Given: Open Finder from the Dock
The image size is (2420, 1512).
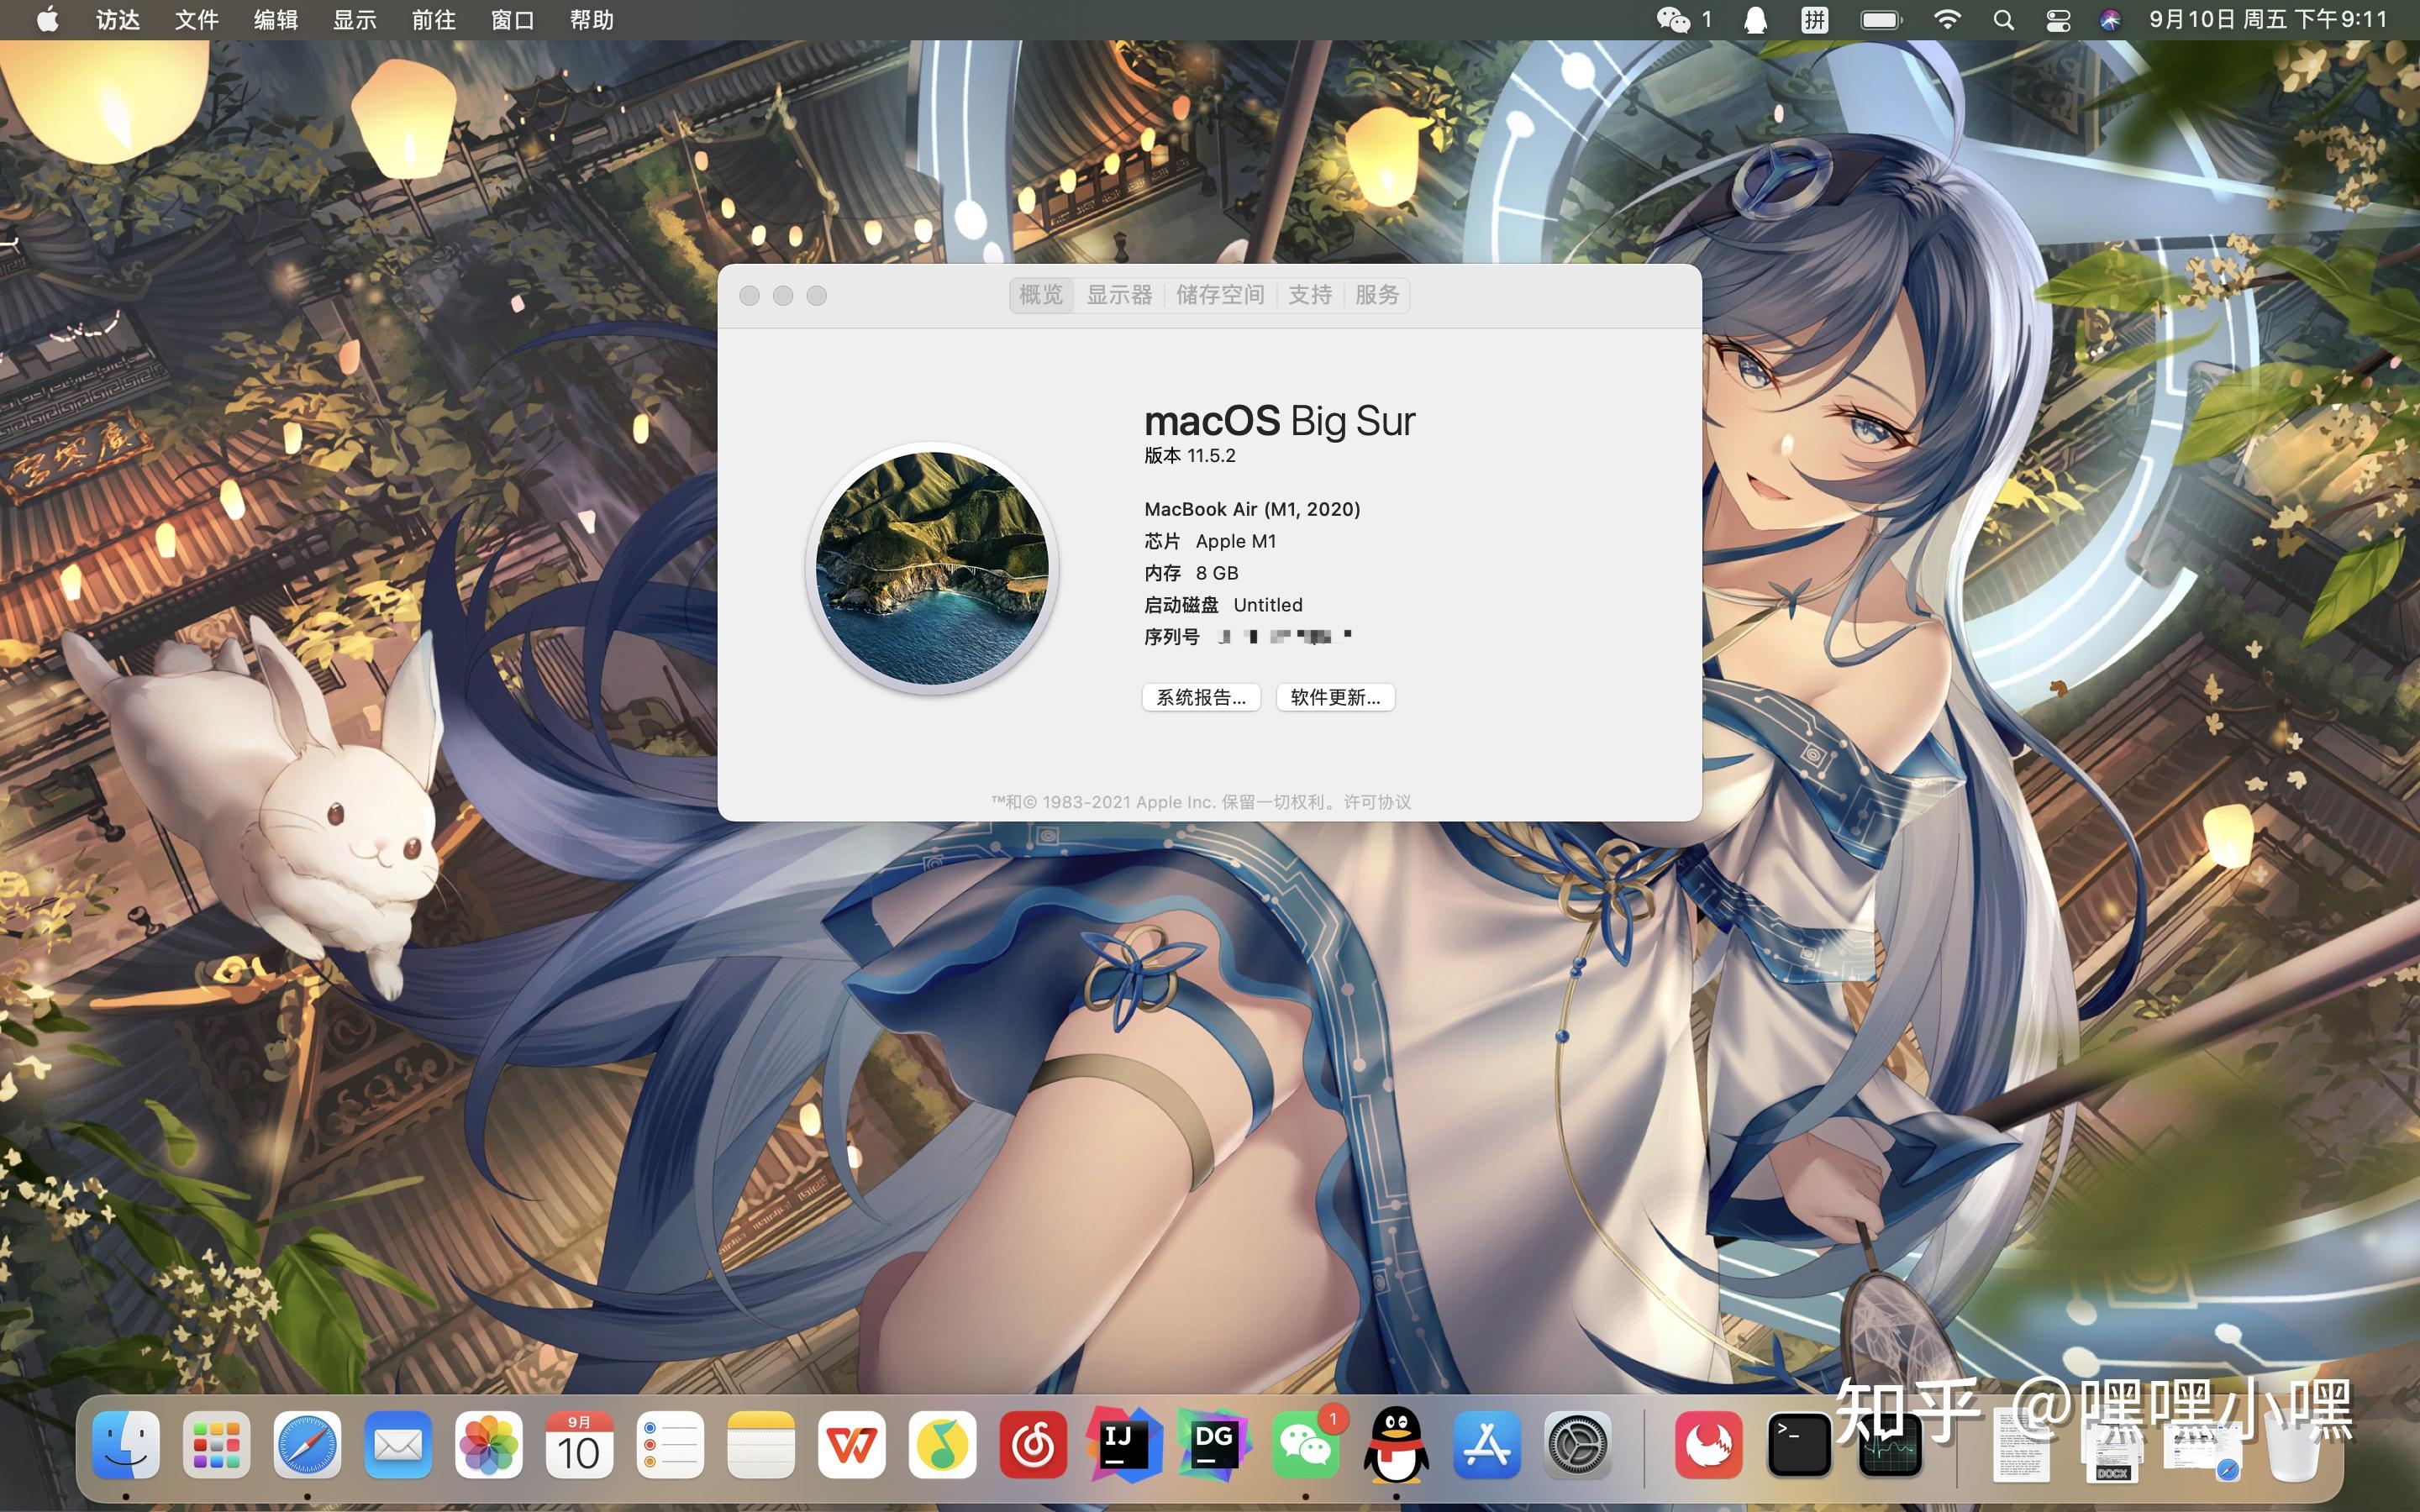Looking at the screenshot, I should [126, 1444].
